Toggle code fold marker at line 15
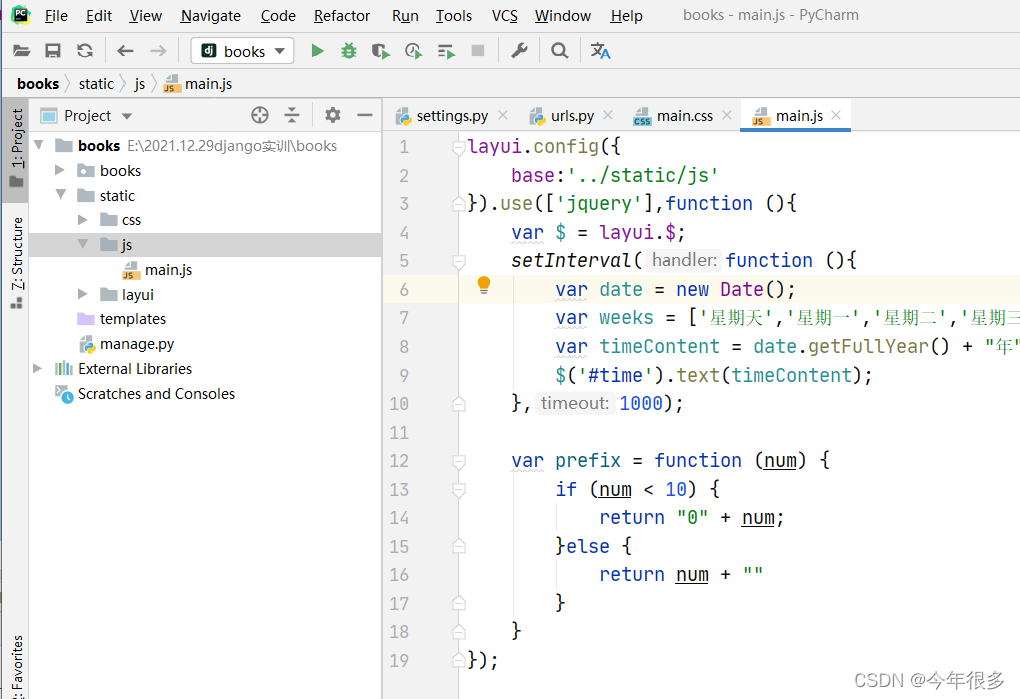The image size is (1020, 699). pos(459,546)
